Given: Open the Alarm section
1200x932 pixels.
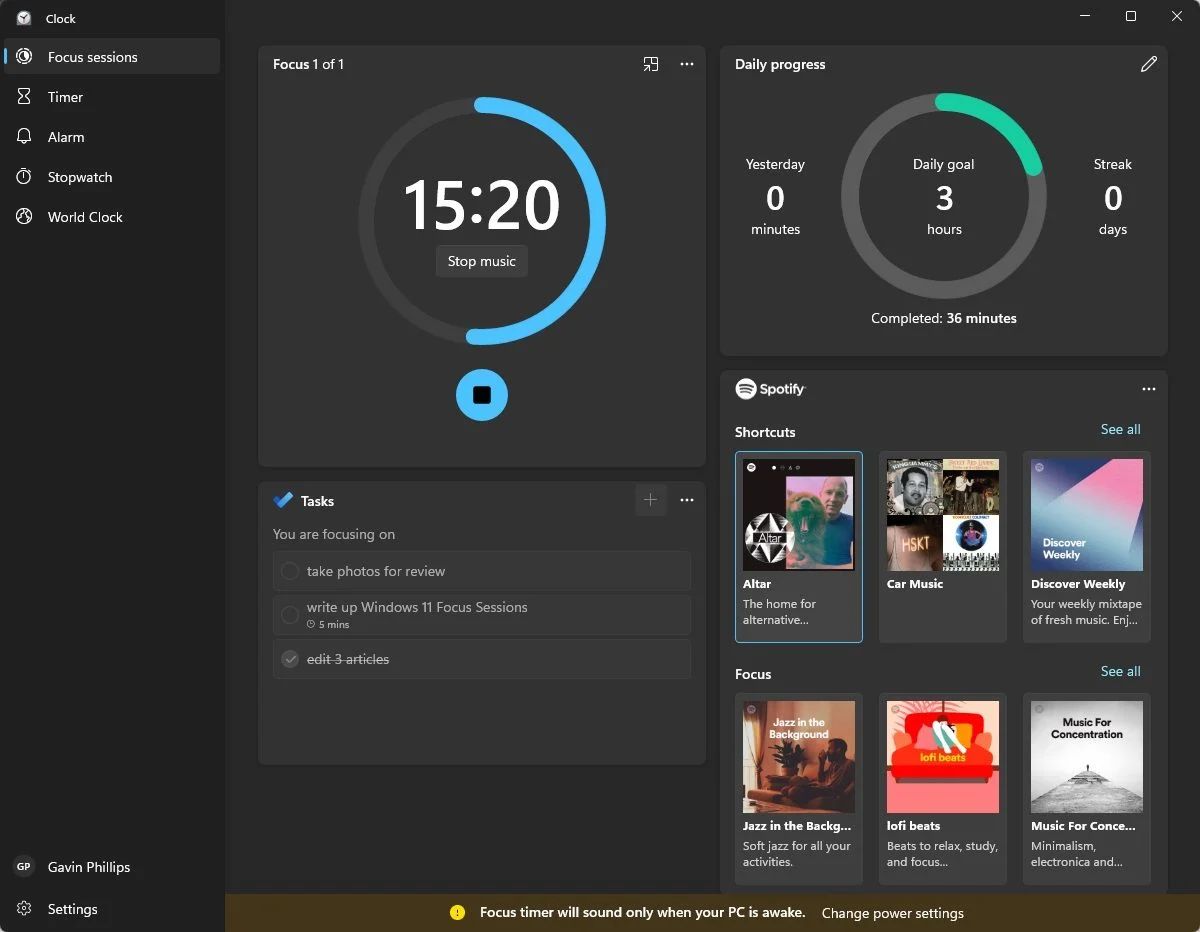Looking at the screenshot, I should (x=112, y=137).
